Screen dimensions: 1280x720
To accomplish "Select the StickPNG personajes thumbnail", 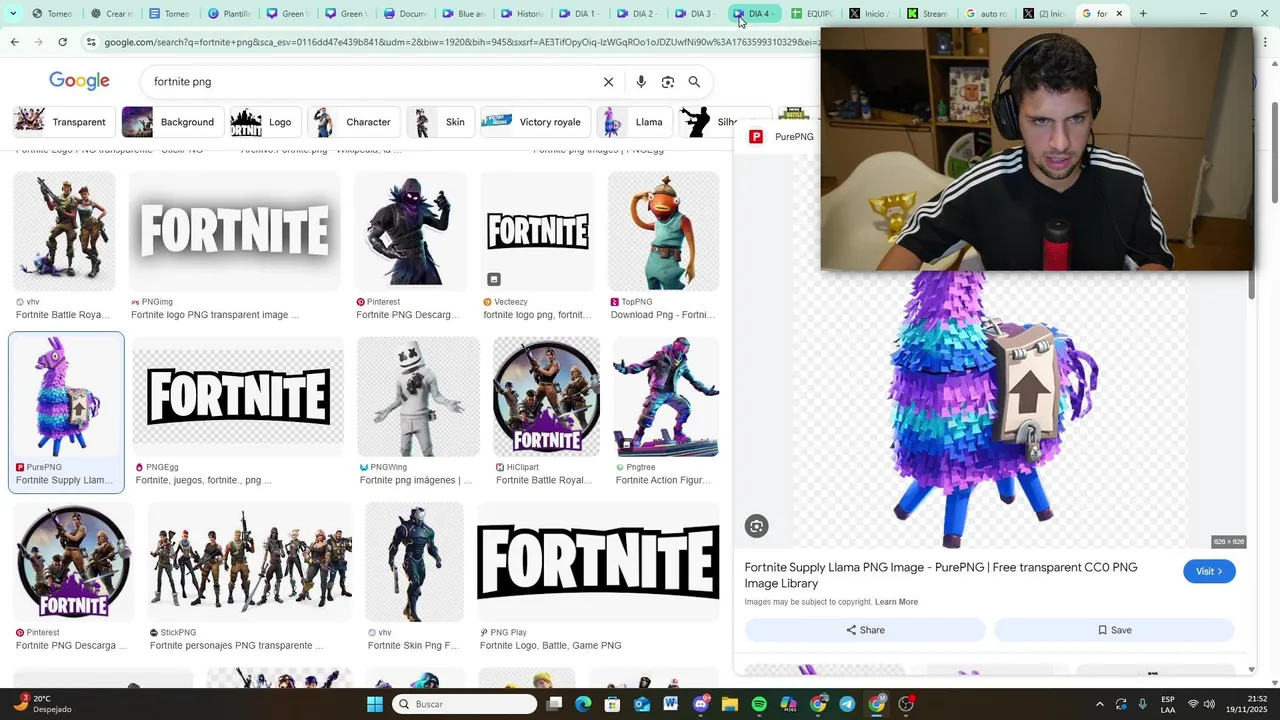I will [x=250, y=562].
